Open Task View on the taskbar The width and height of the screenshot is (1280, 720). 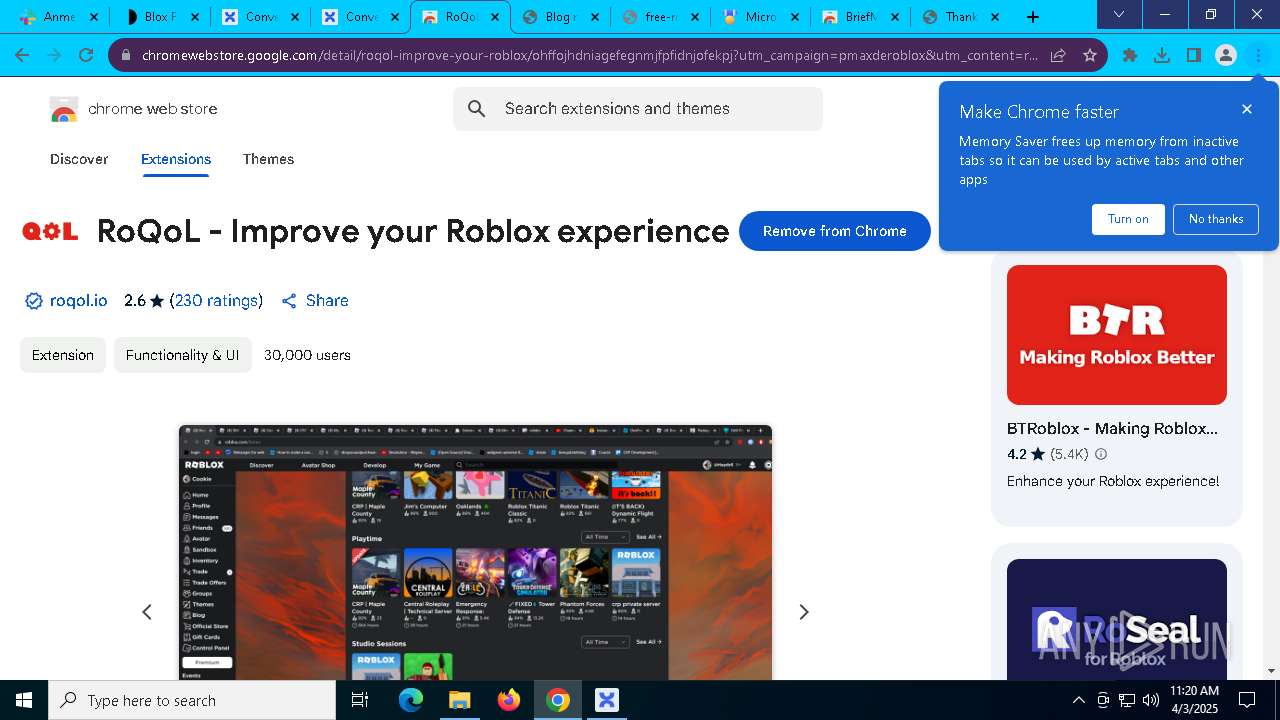[x=360, y=700]
